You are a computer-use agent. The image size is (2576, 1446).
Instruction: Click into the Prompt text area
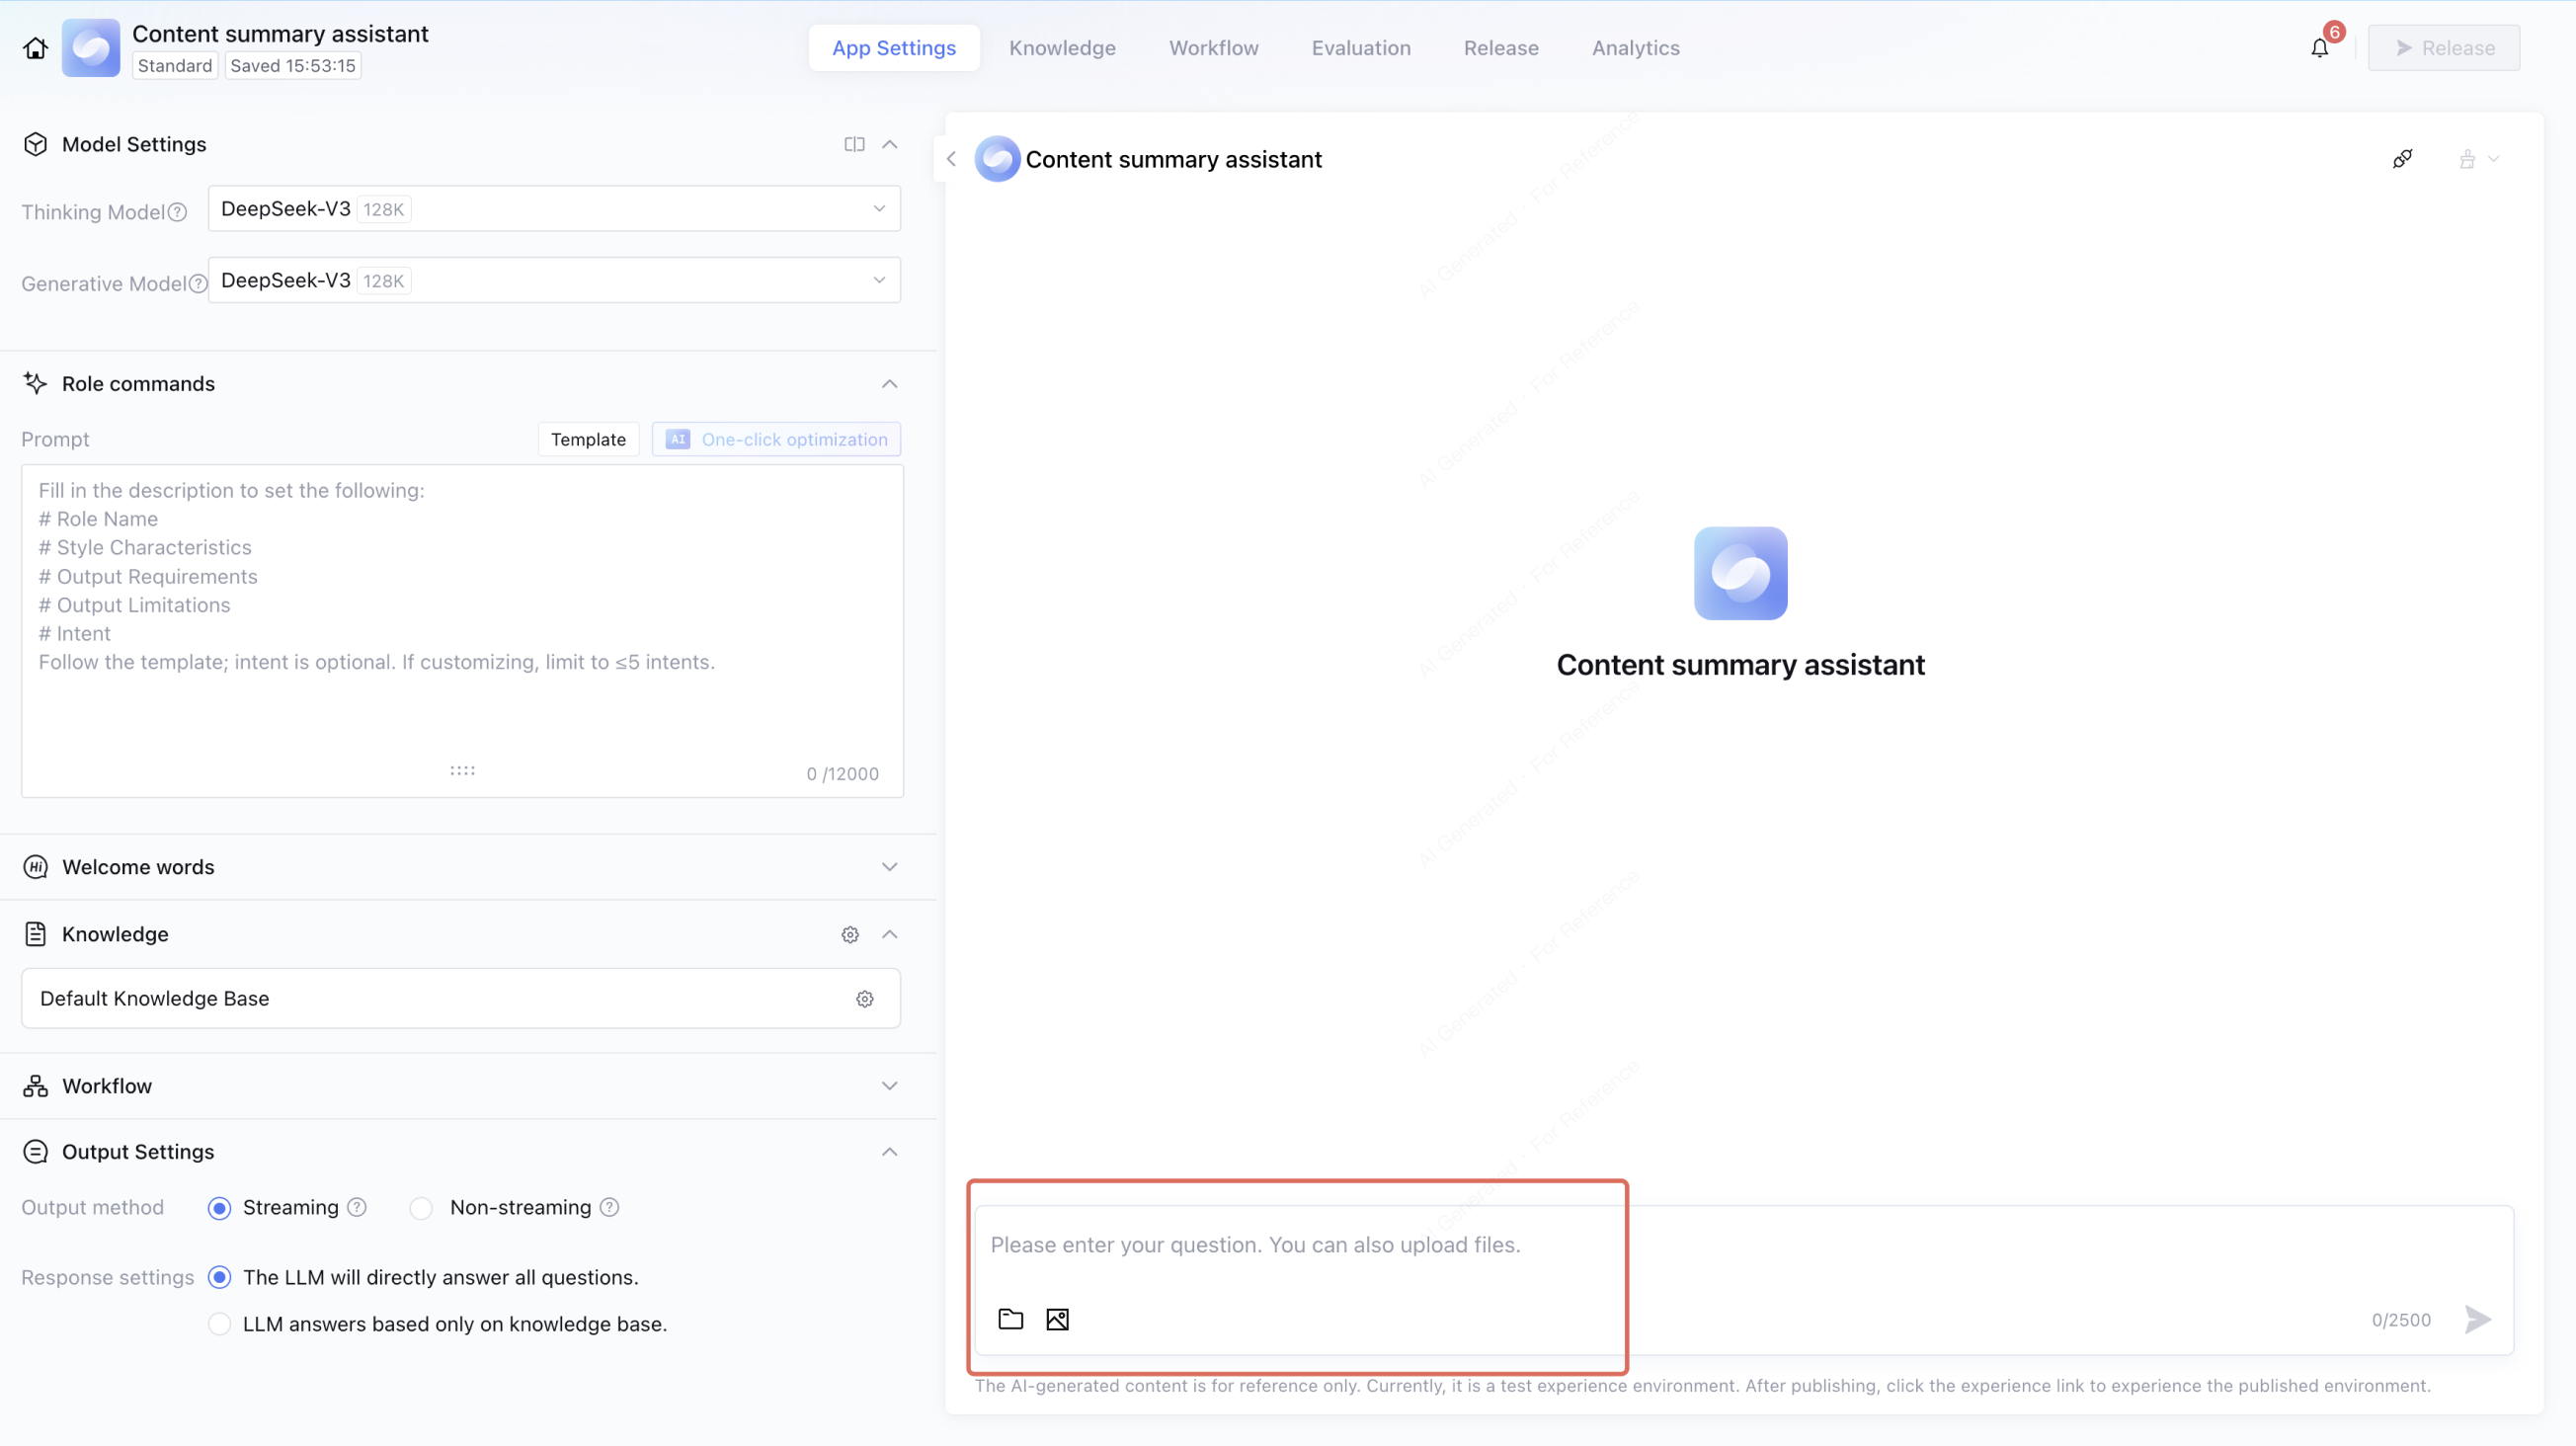pyautogui.click(x=462, y=631)
